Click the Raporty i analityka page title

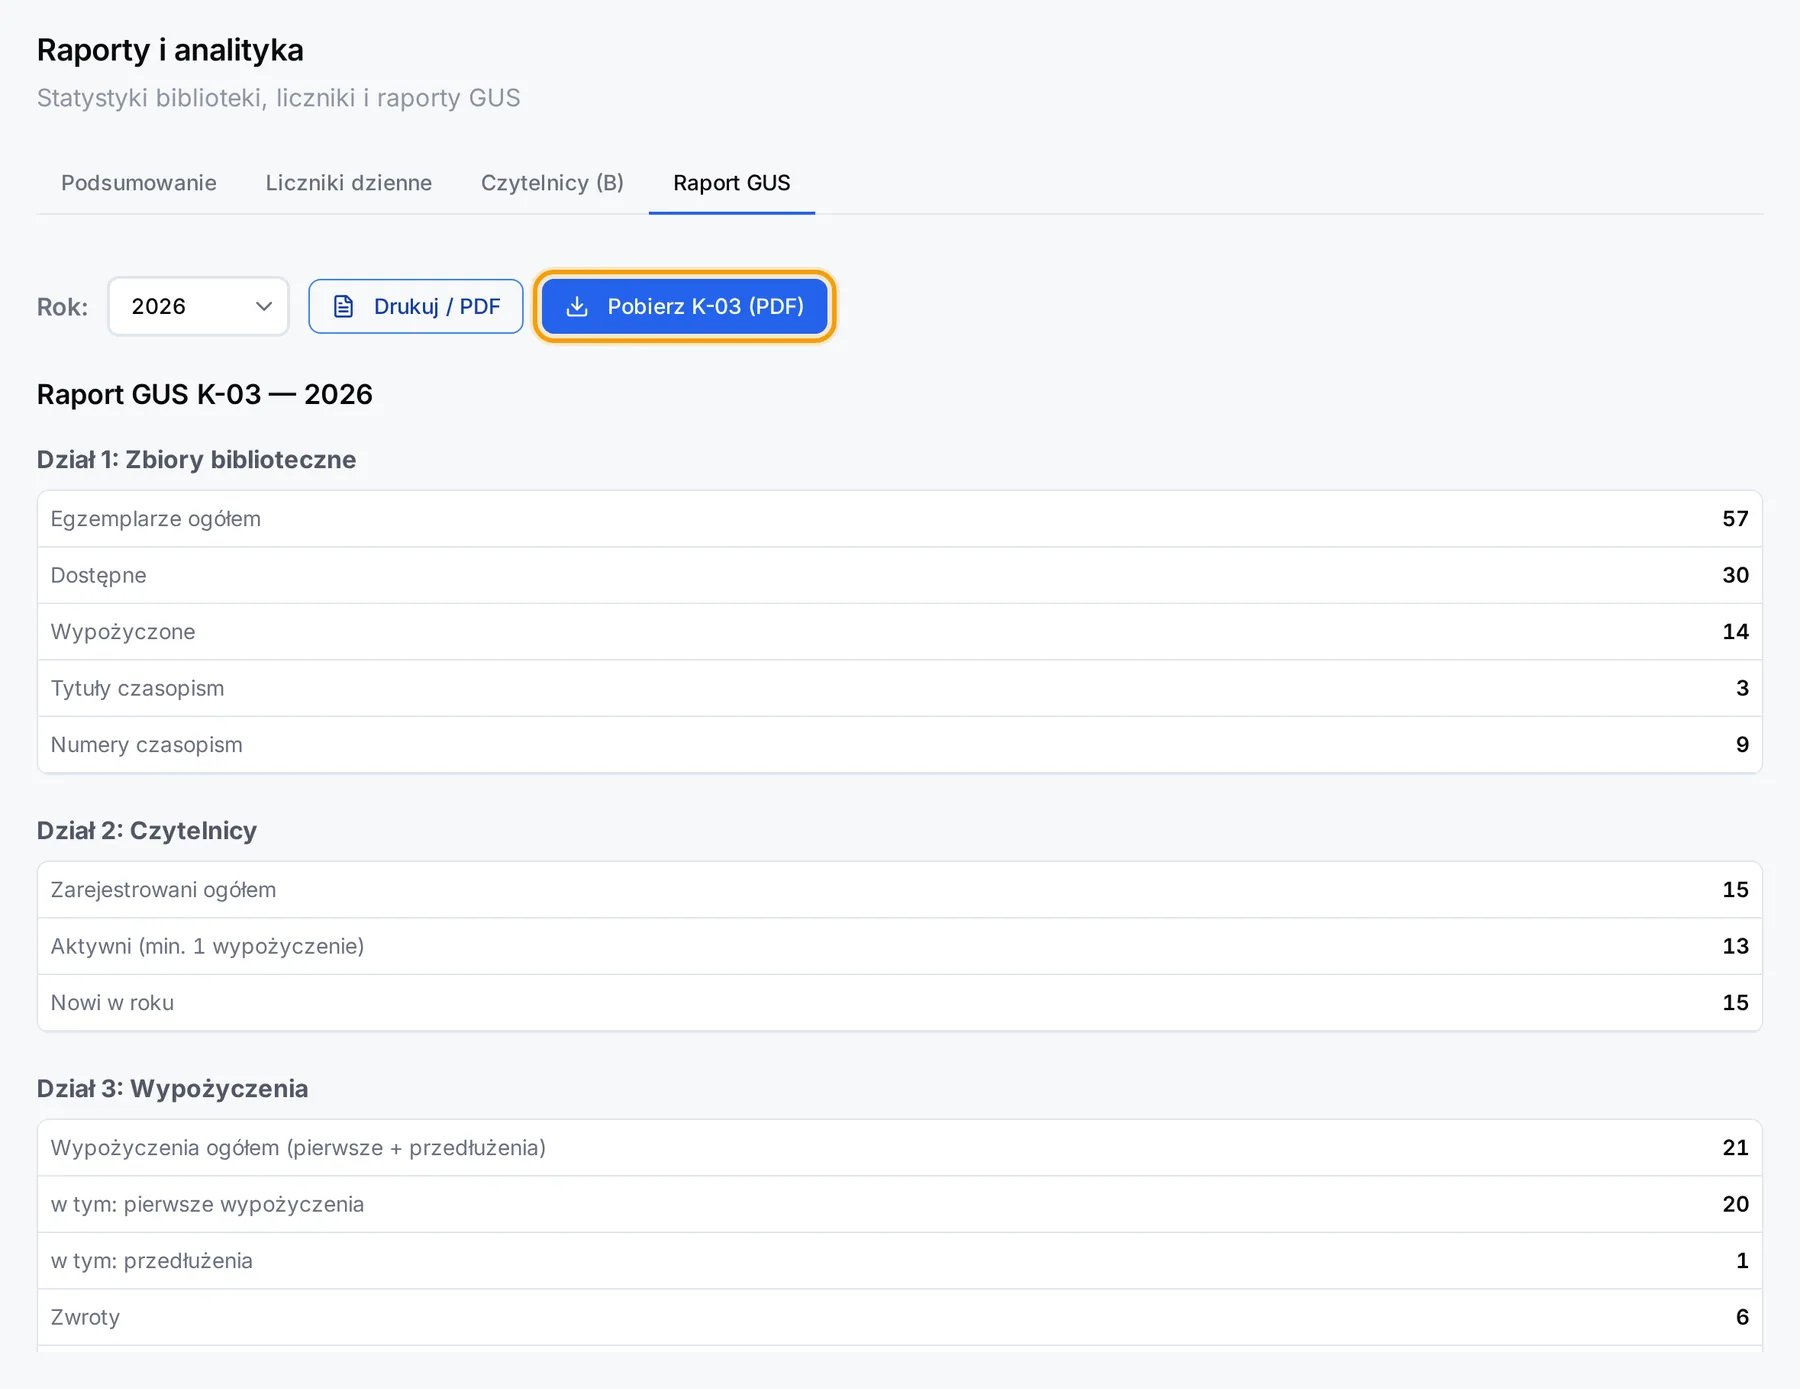[x=170, y=50]
